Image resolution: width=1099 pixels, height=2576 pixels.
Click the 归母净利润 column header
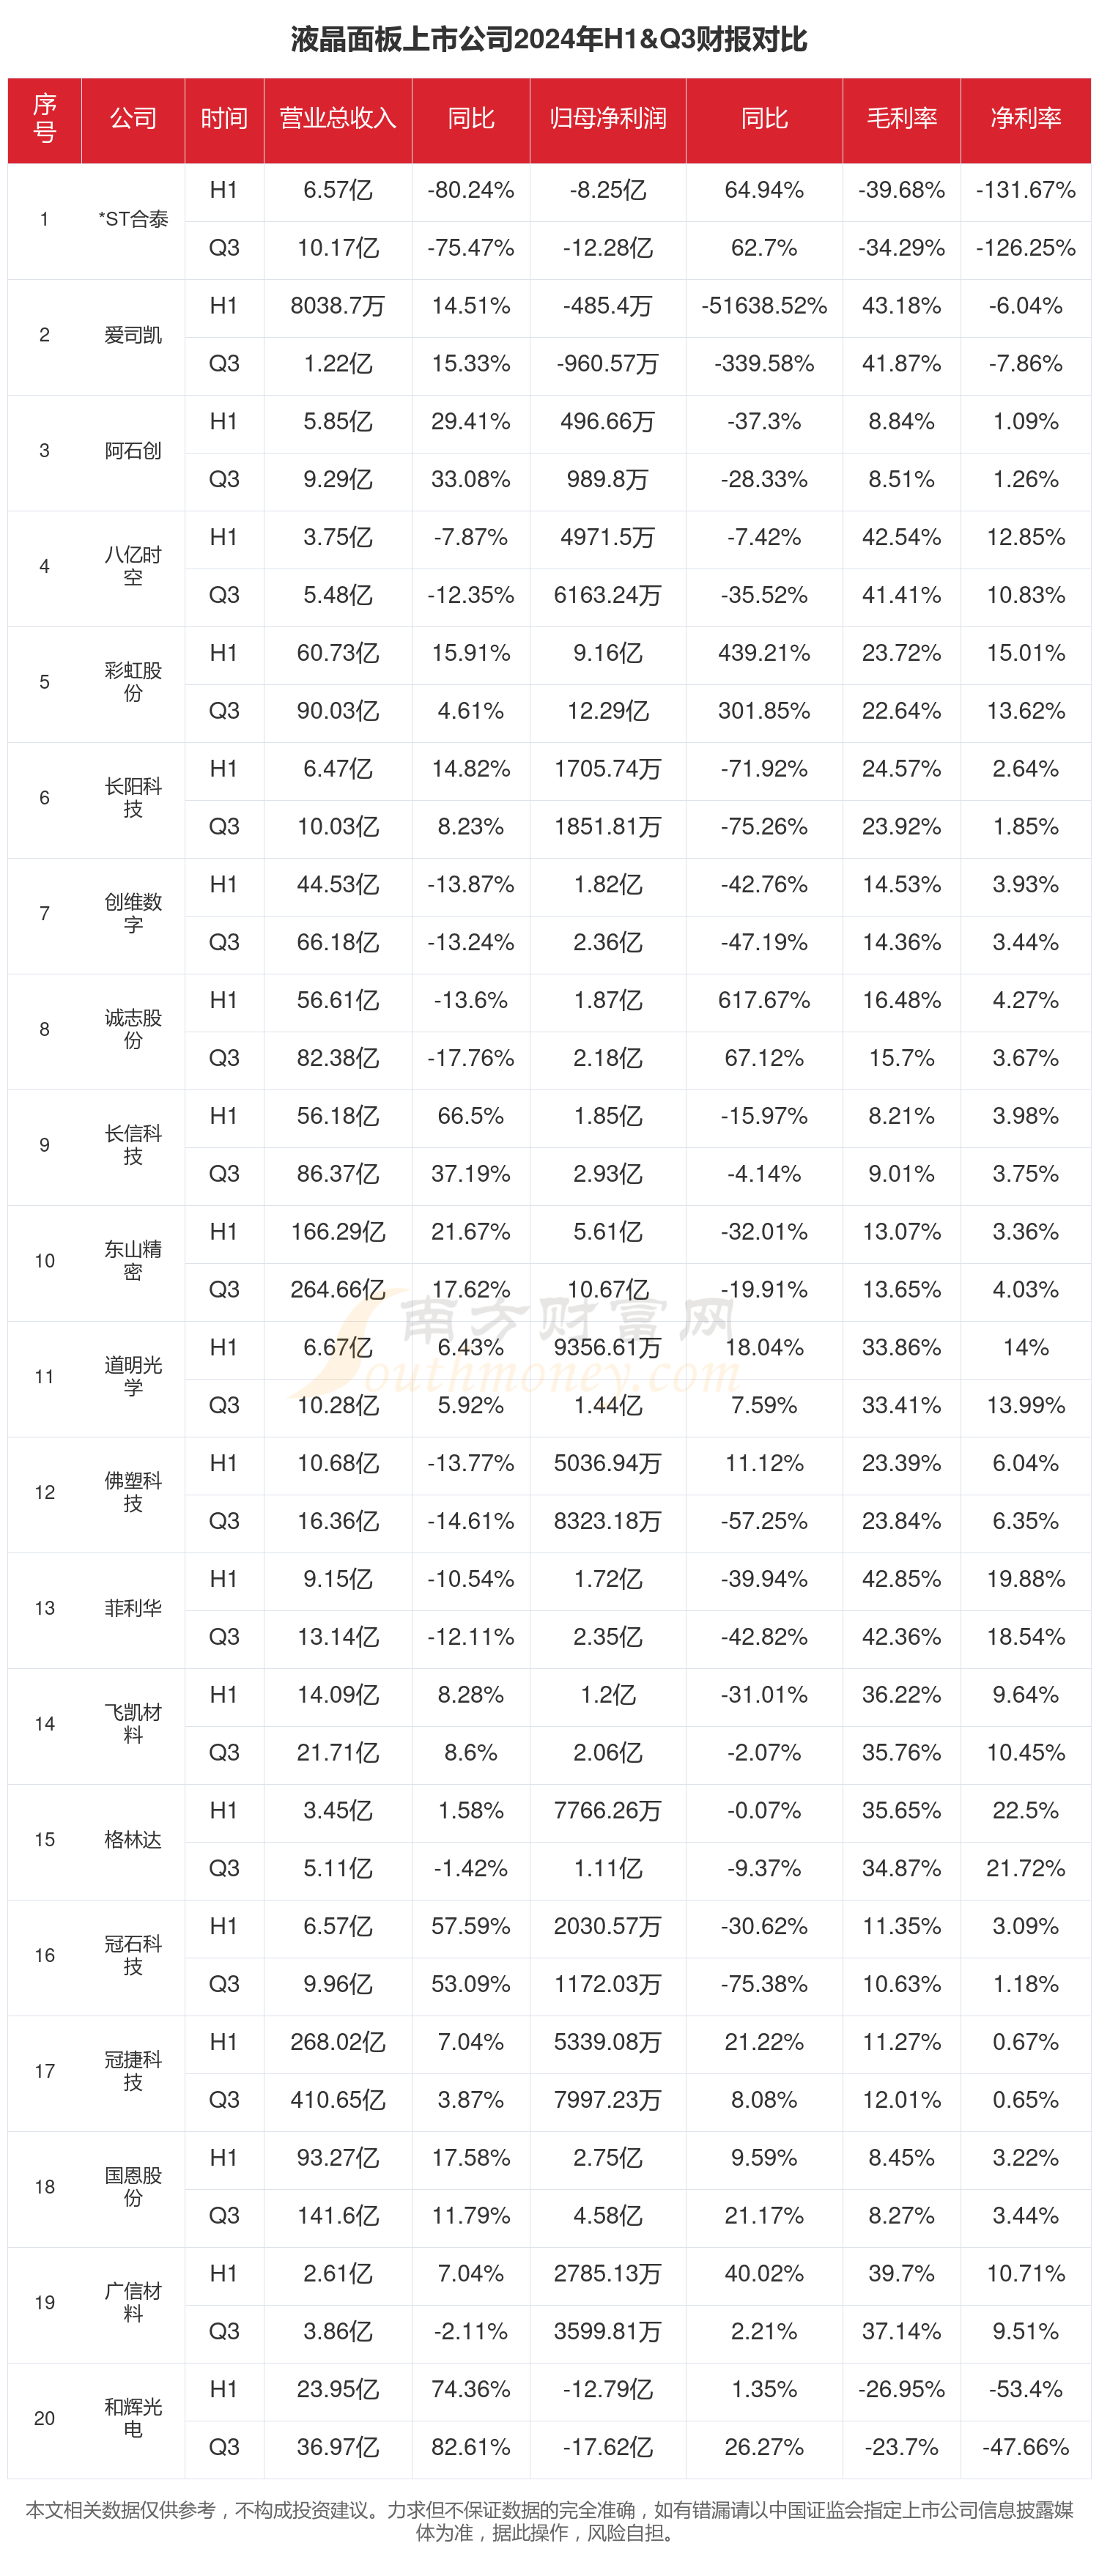click(607, 119)
